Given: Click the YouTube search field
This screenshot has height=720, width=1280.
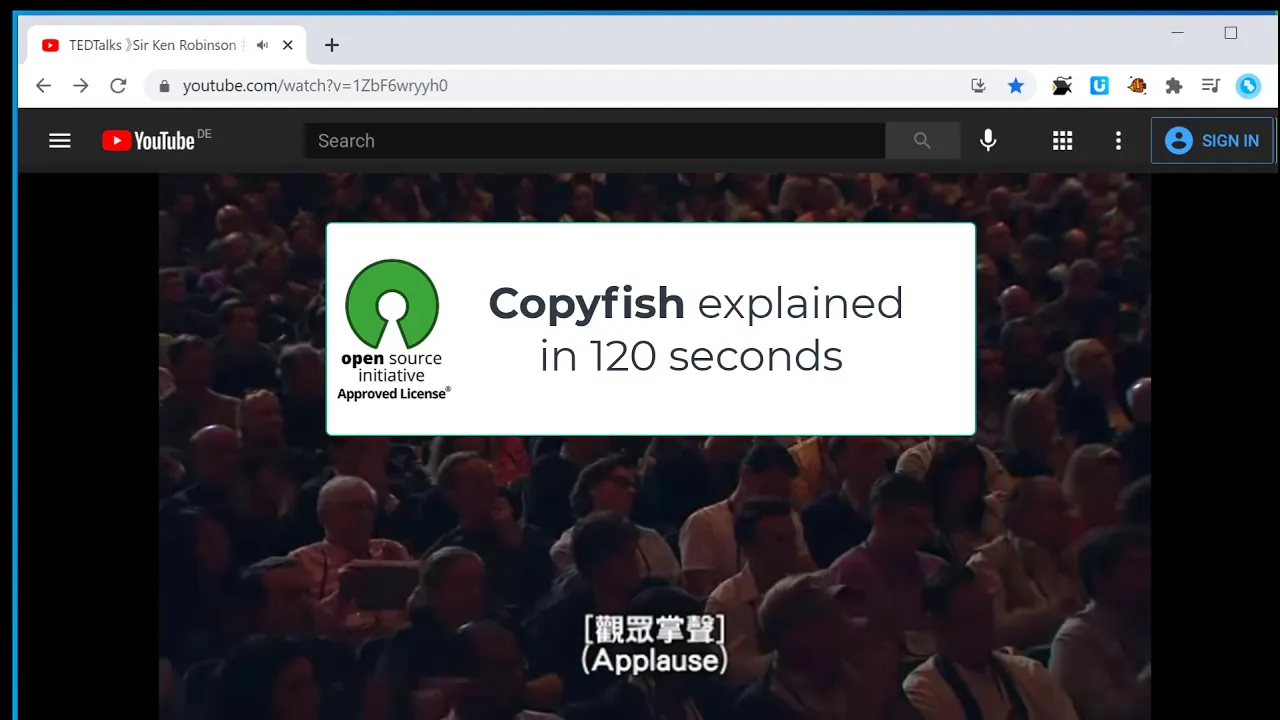Looking at the screenshot, I should (x=594, y=141).
